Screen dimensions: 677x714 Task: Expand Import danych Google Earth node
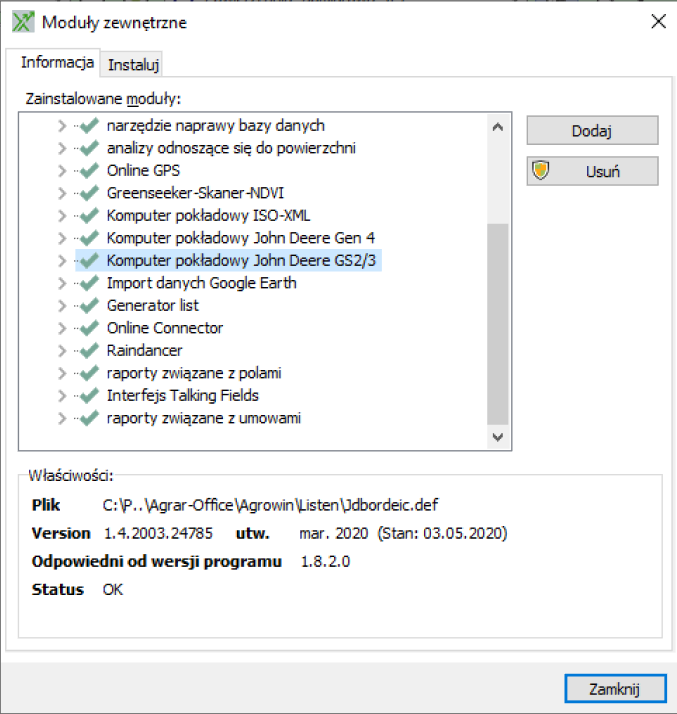click(x=62, y=283)
